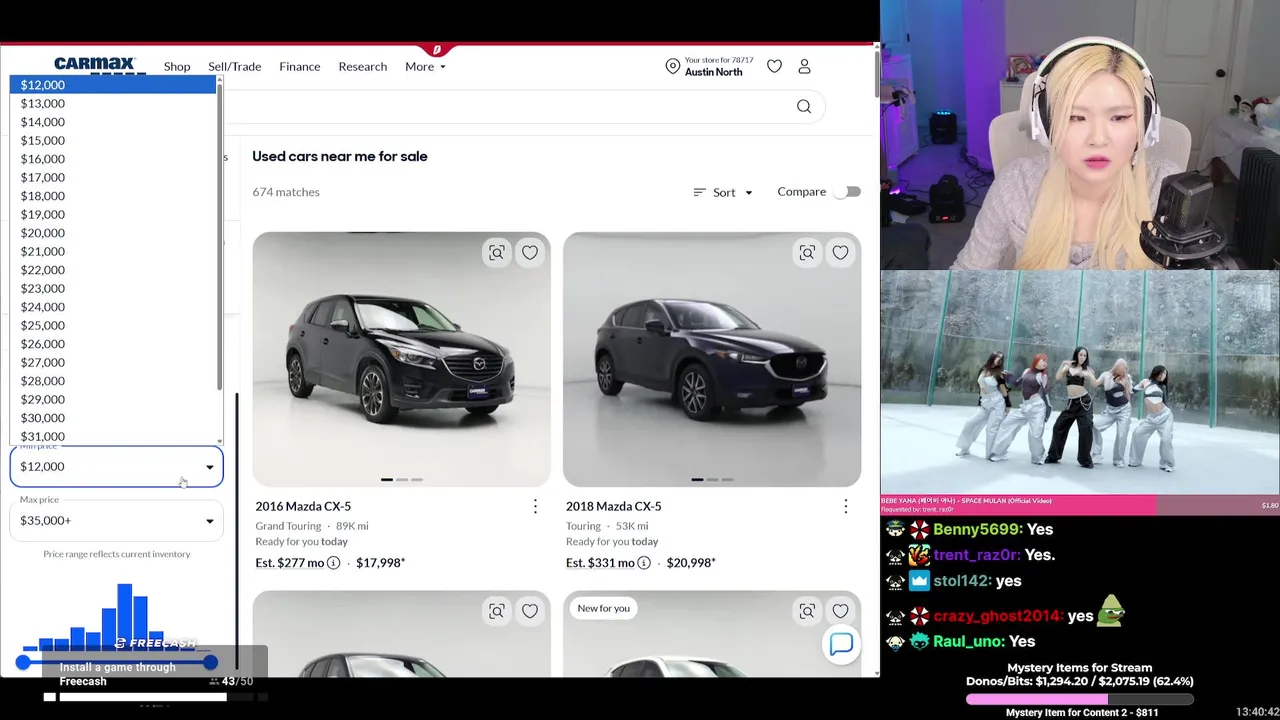This screenshot has width=1280, height=720.
Task: Select $20,000 in min price list
Action: point(112,233)
